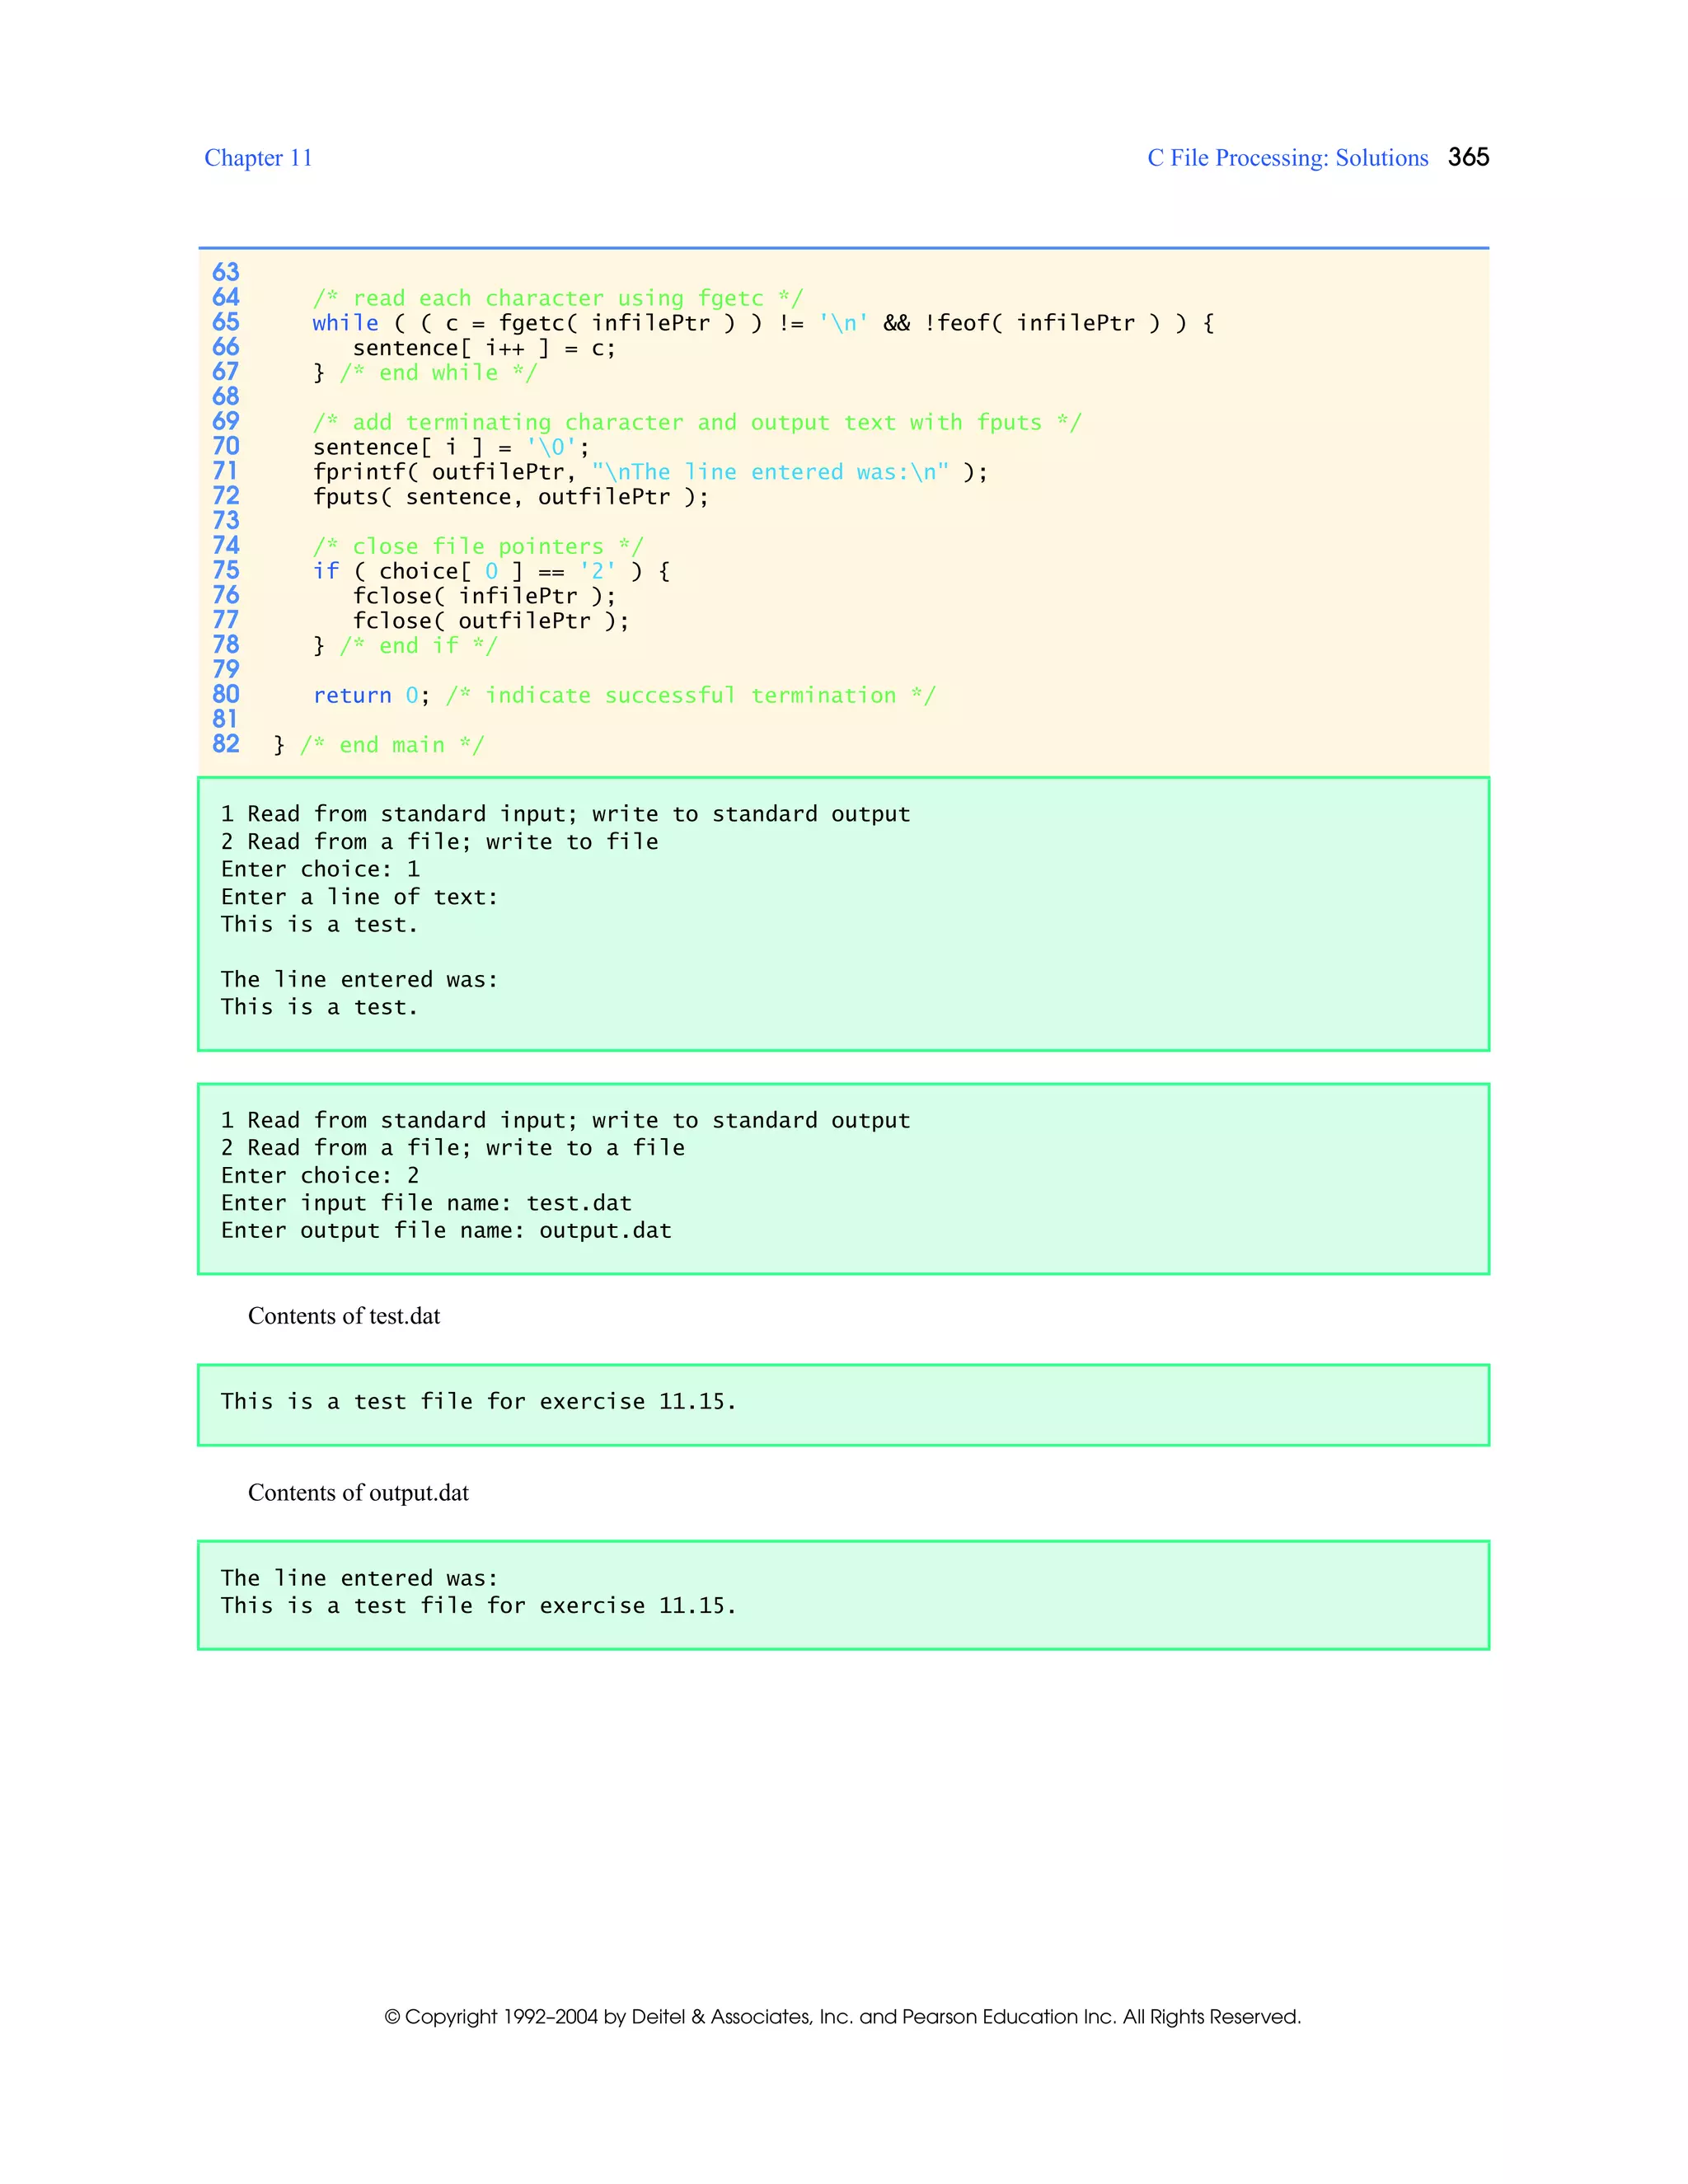Click '2 Read from a file; write to file'
The width and height of the screenshot is (1688, 2184).
click(x=440, y=842)
